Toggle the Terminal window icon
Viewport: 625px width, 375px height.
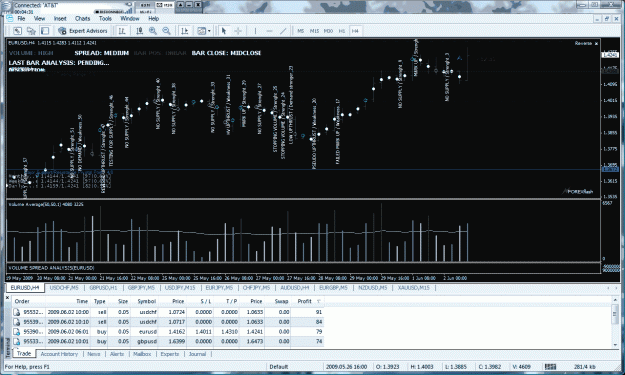click(45, 31)
